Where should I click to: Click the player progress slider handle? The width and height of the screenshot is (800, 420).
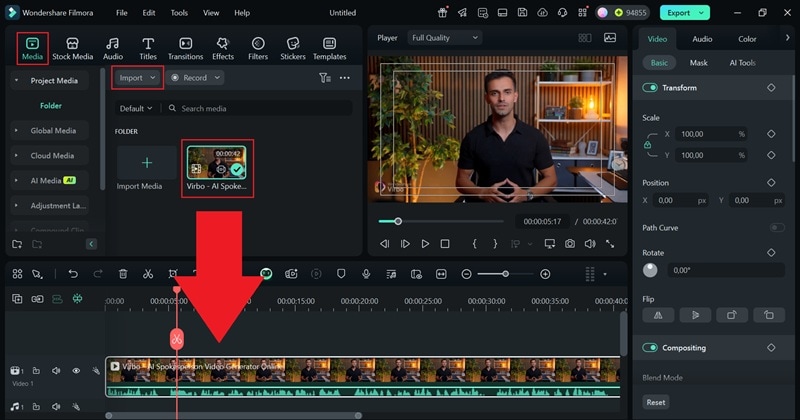398,221
